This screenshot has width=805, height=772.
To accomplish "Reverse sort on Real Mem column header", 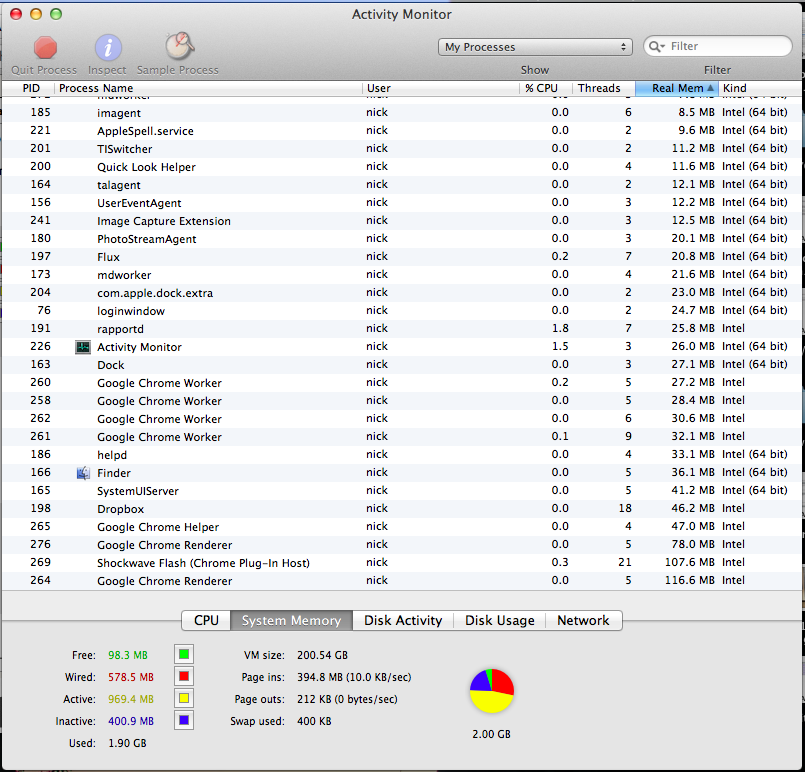I will (x=677, y=88).
